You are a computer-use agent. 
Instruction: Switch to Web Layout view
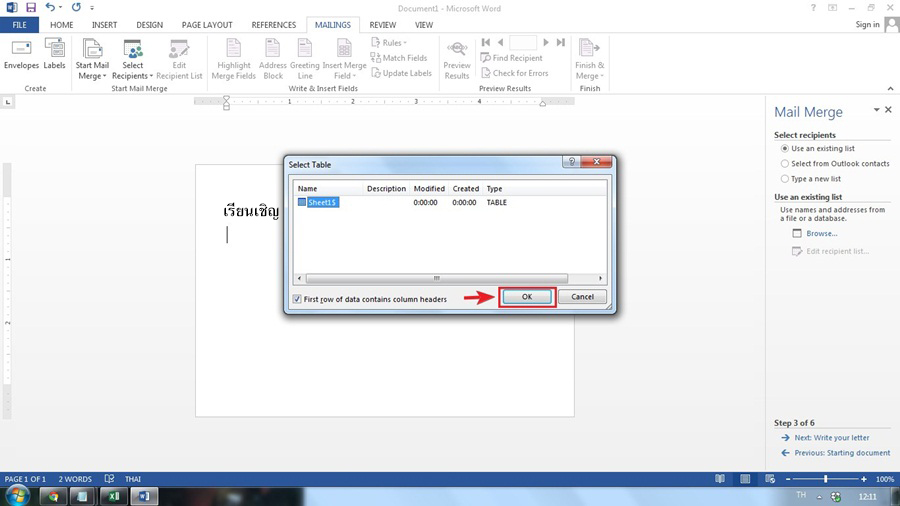[x=770, y=479]
